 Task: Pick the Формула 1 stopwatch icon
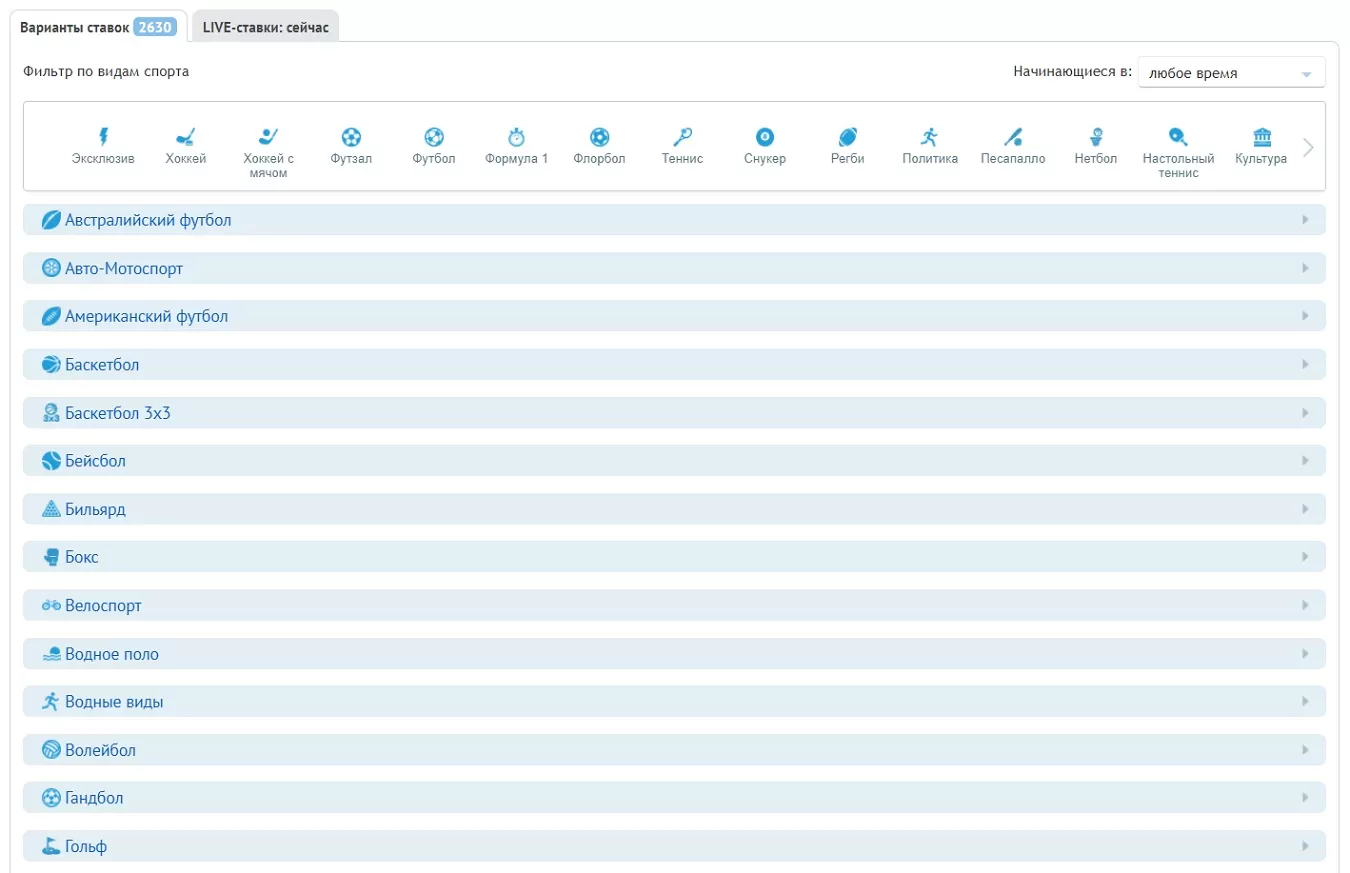tap(516, 138)
